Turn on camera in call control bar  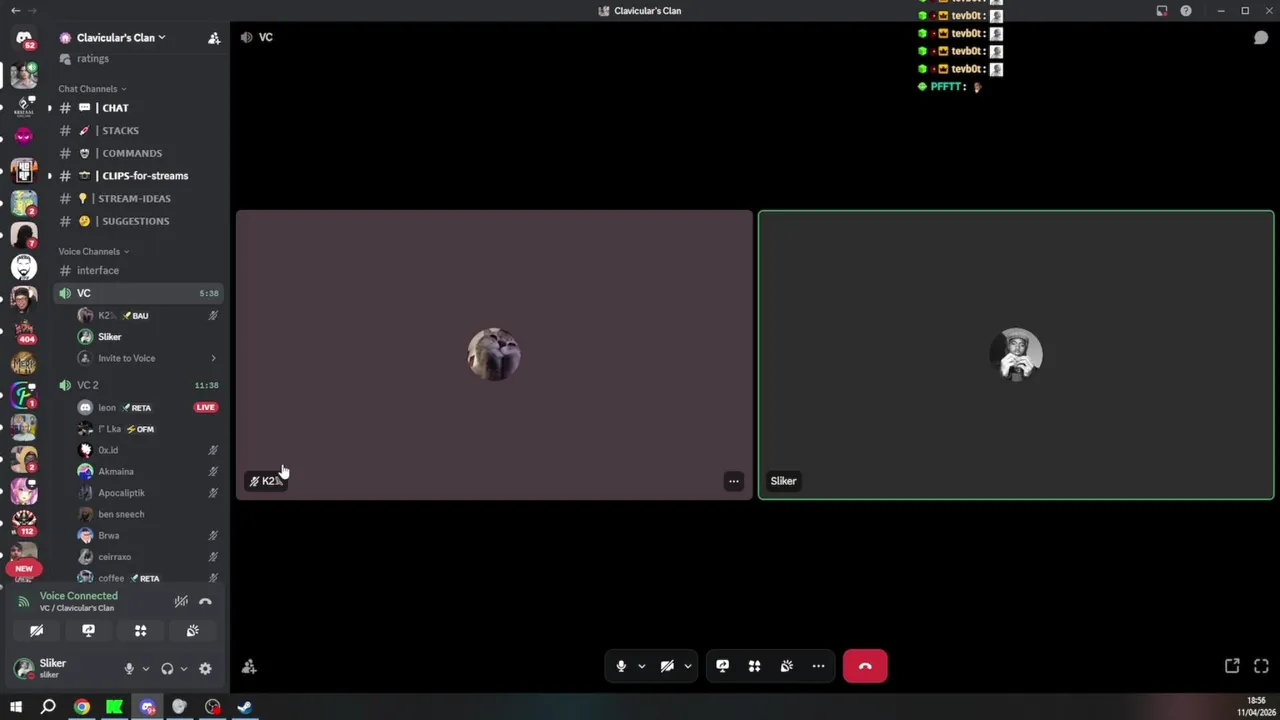click(x=667, y=666)
